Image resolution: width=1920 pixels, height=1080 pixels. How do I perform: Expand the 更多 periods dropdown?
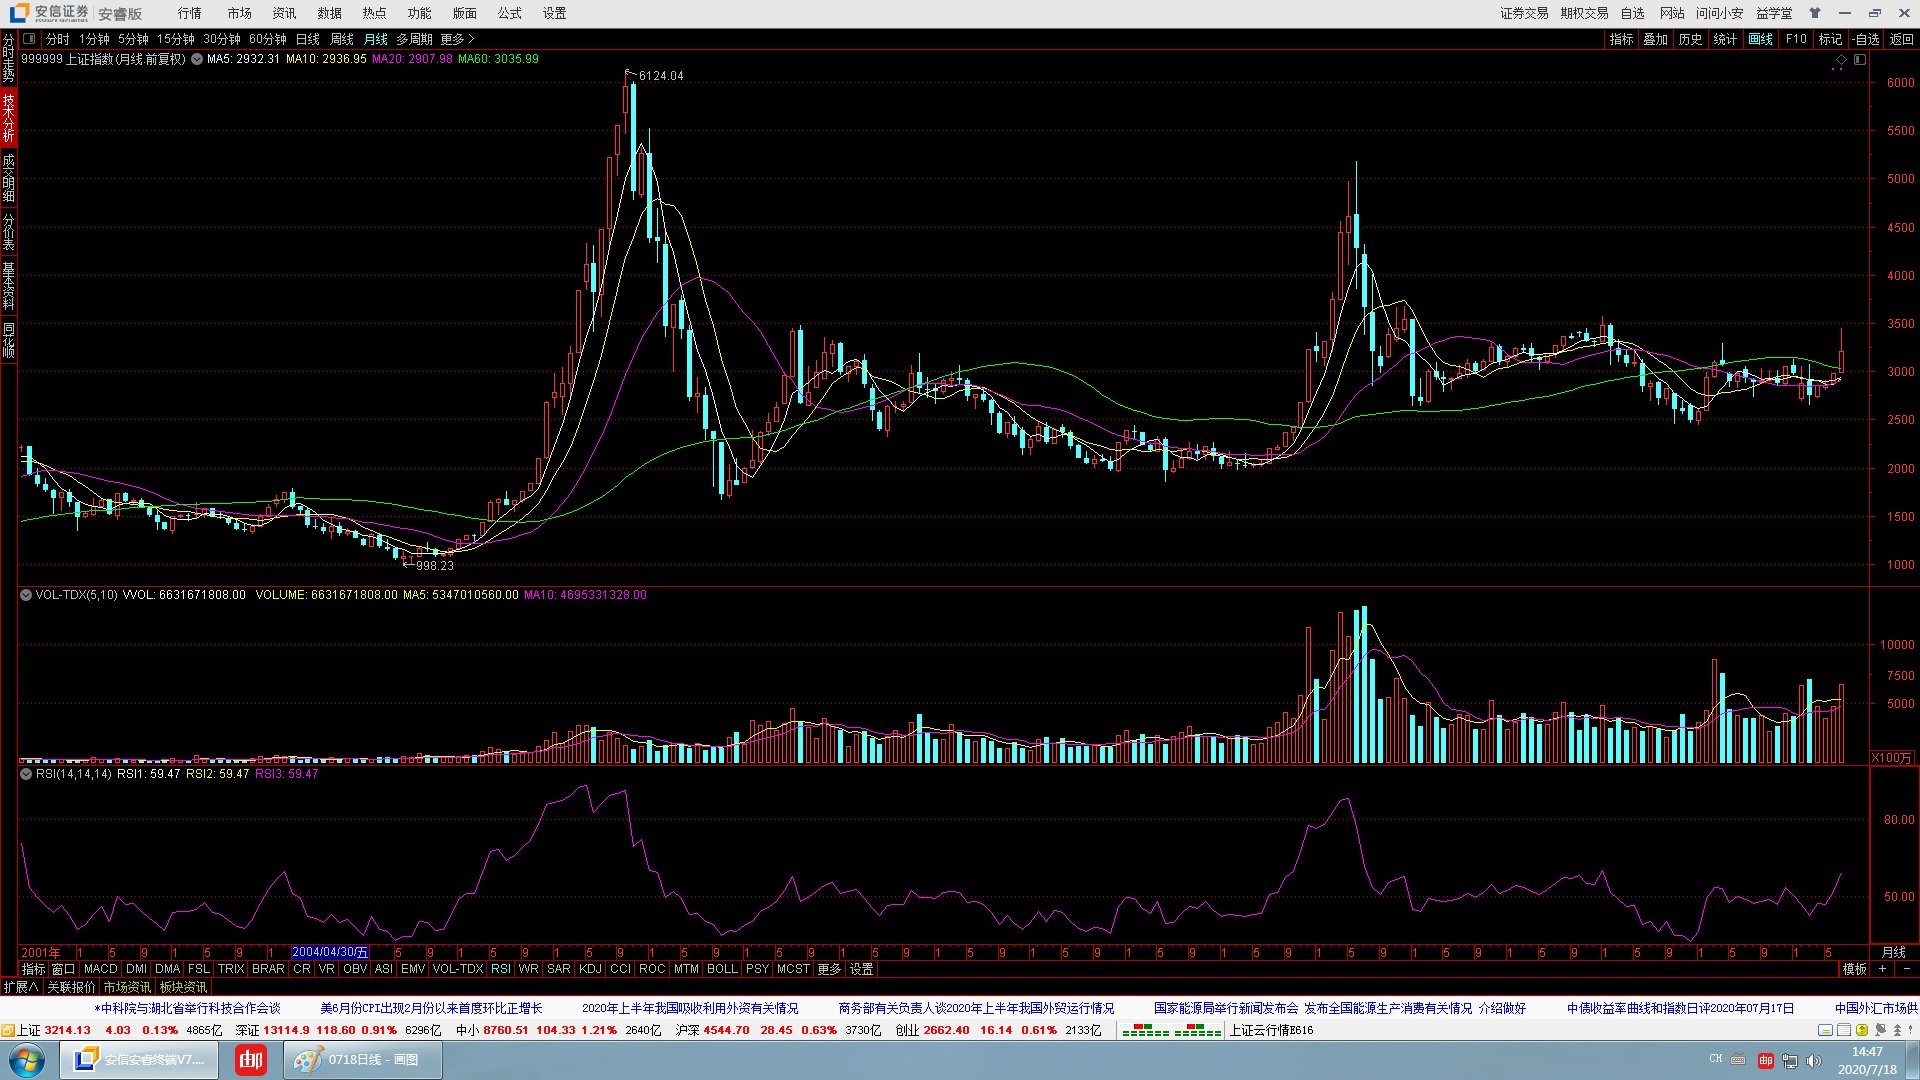[457, 39]
